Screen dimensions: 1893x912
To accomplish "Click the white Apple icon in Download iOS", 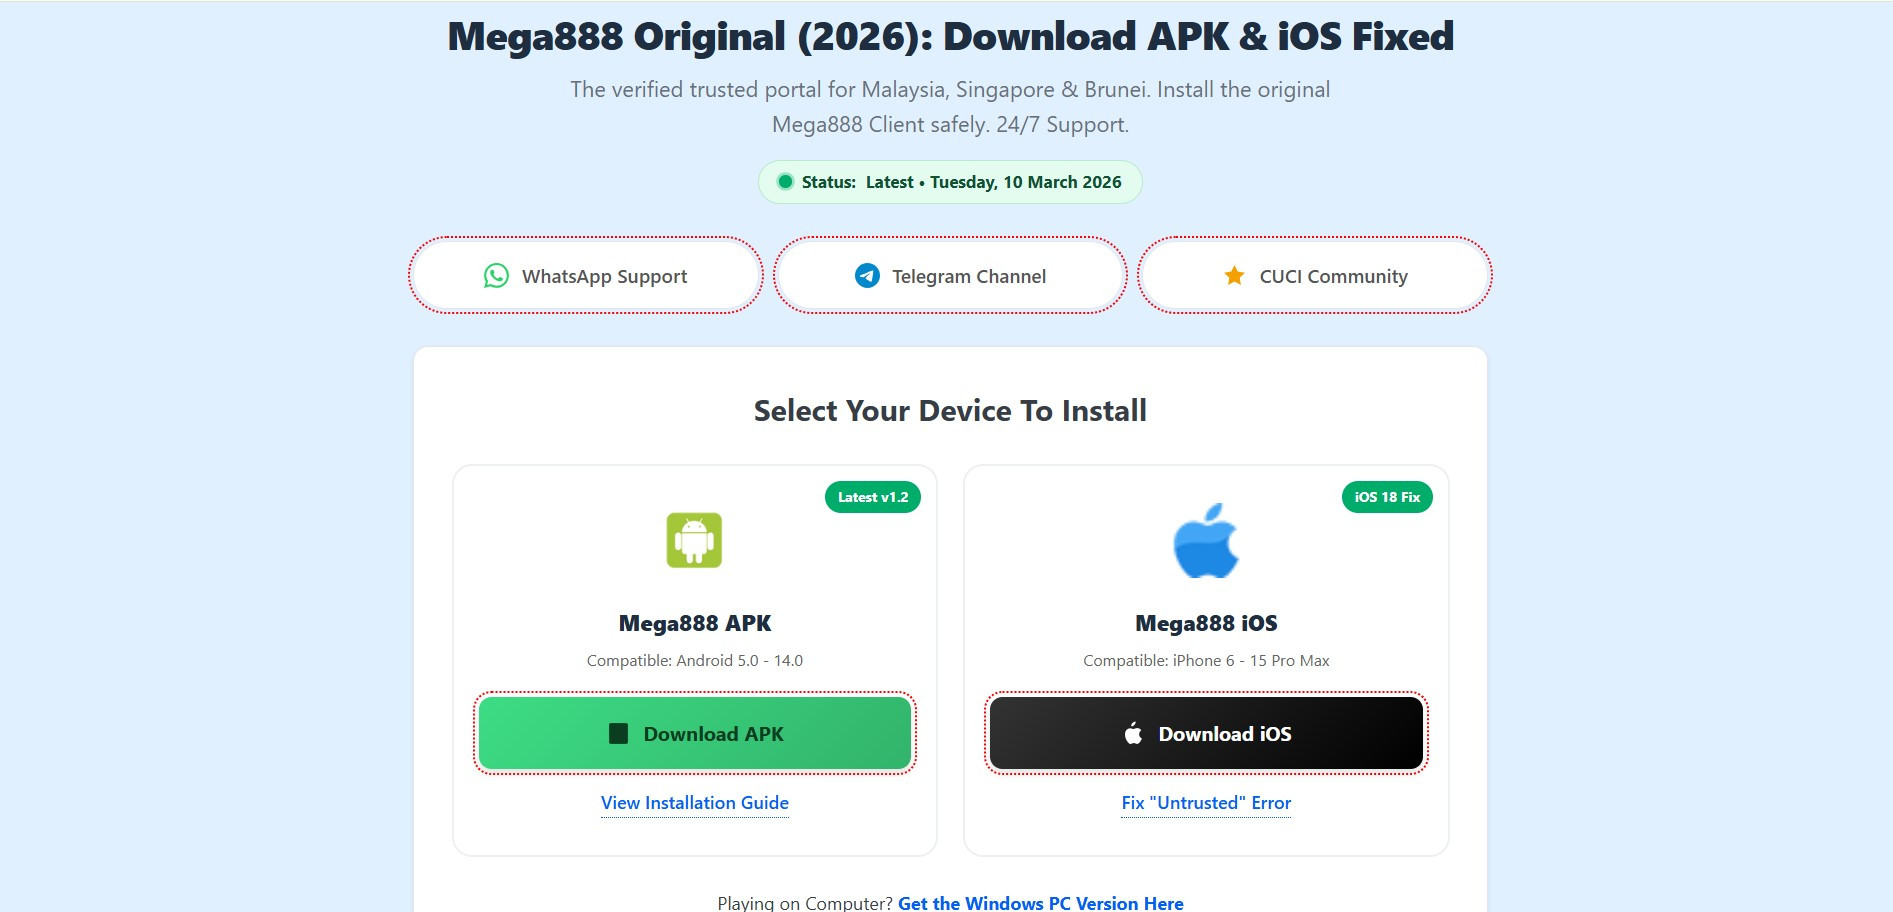I will click(x=1133, y=734).
